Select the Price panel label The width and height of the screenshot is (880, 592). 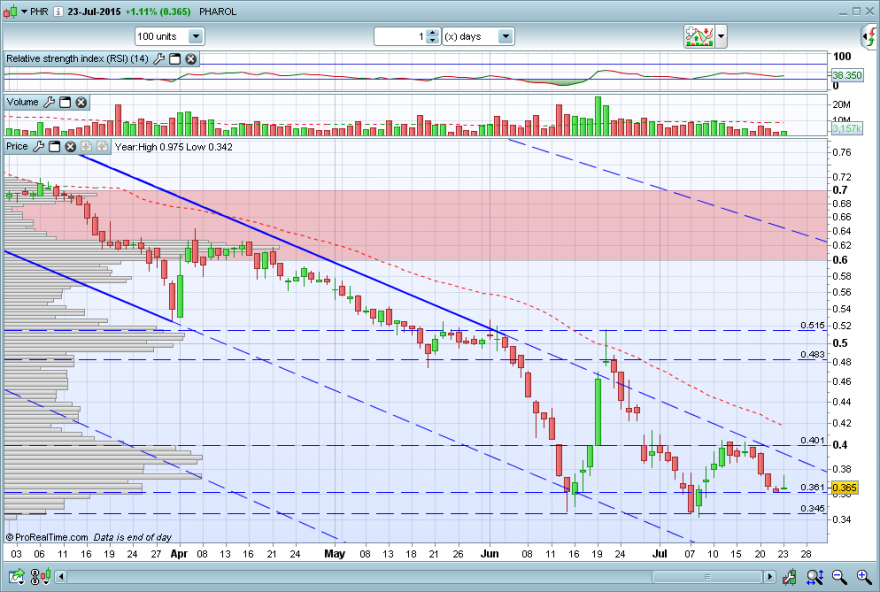coord(17,146)
